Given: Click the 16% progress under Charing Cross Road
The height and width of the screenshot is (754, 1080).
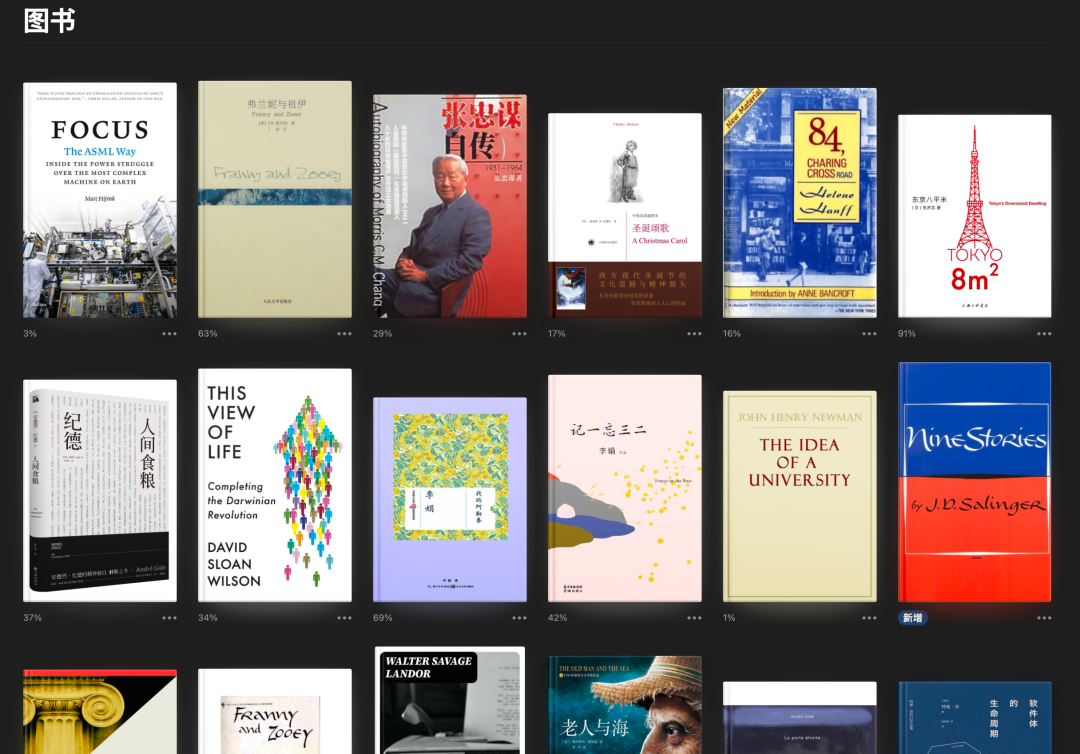Looking at the screenshot, I should [731, 334].
